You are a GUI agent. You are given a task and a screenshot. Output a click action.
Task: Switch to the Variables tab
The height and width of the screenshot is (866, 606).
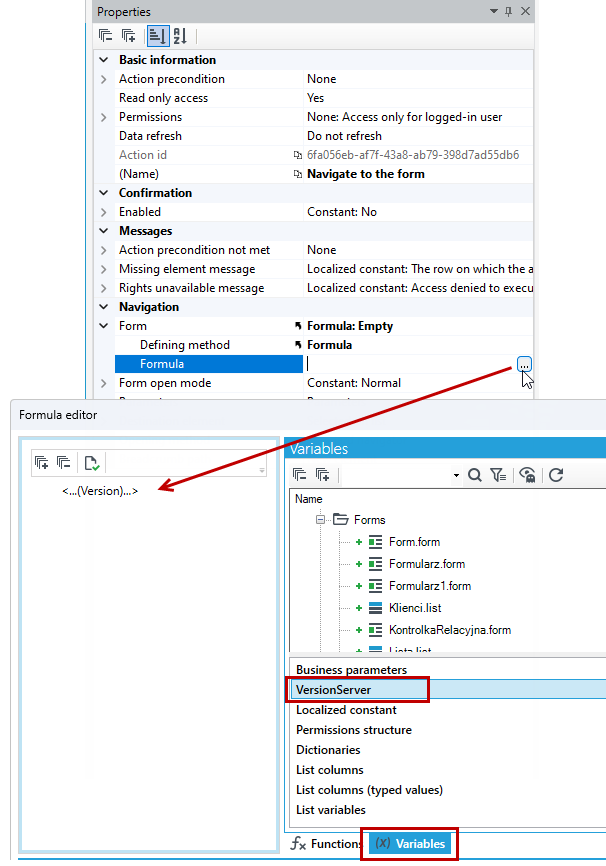point(410,844)
